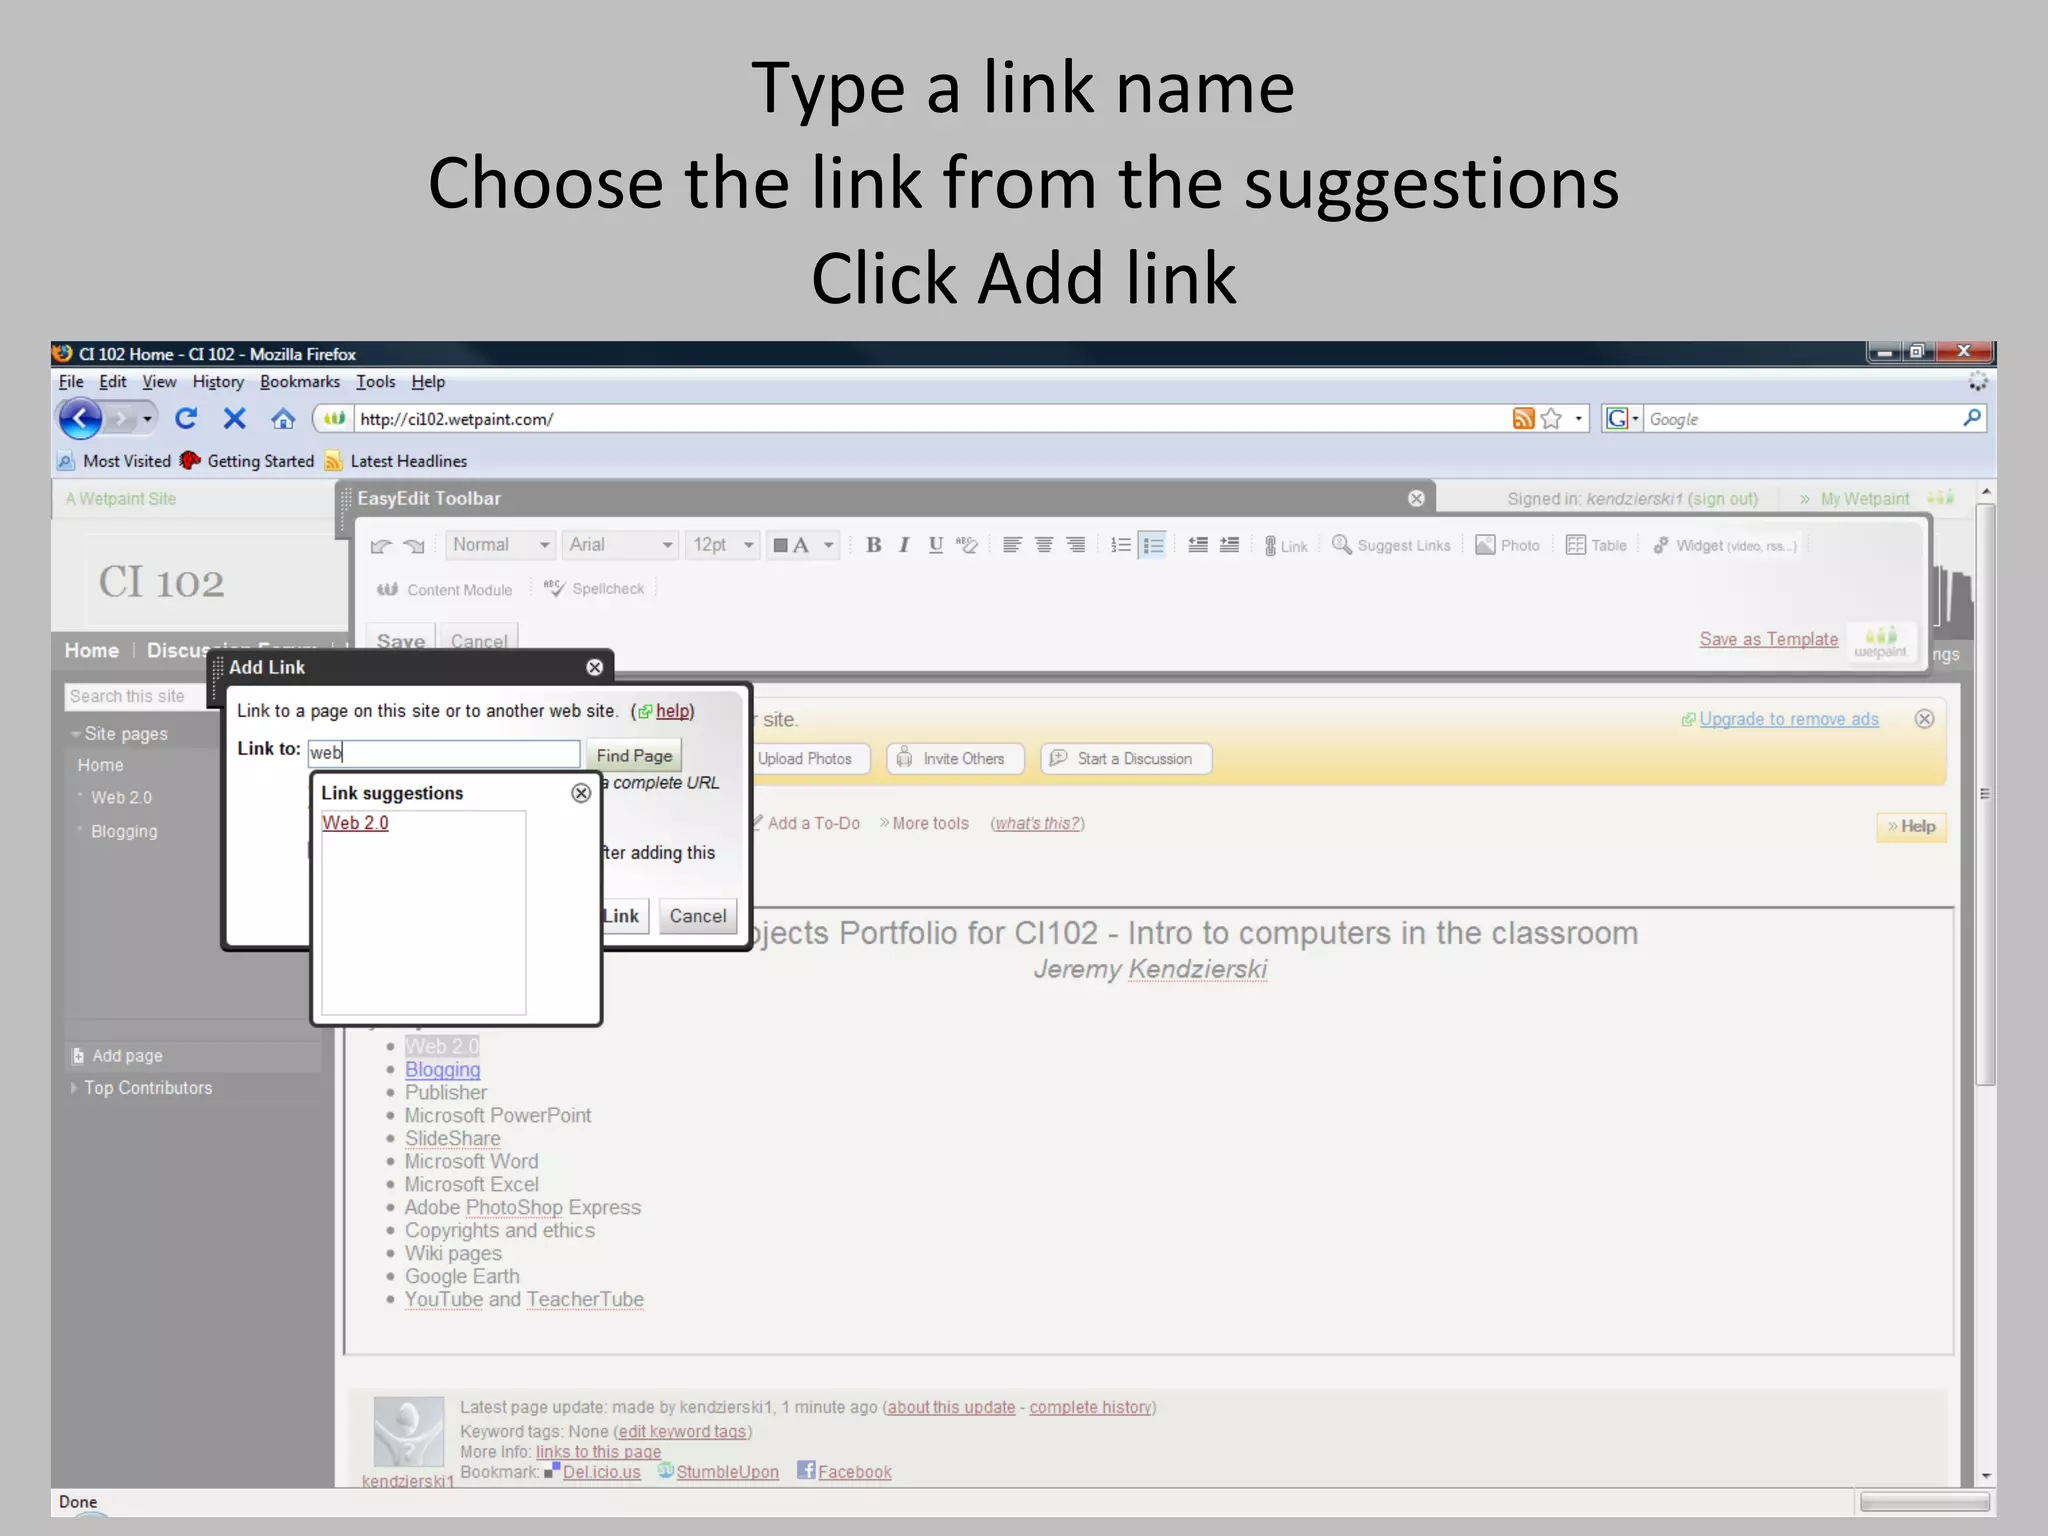Click the Undo arrow in EasyEdit toolbar

click(381, 546)
